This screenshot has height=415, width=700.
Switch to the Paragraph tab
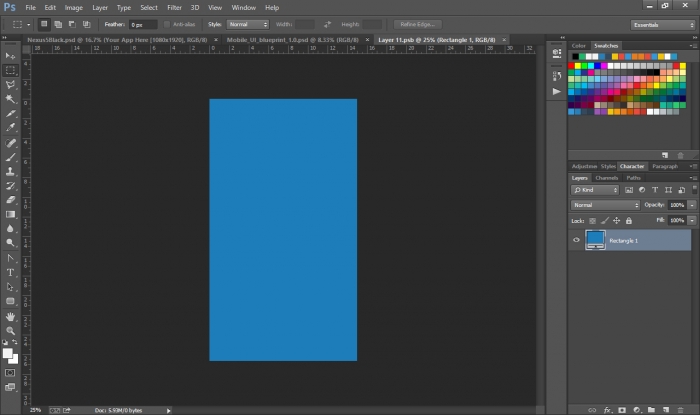[x=665, y=166]
